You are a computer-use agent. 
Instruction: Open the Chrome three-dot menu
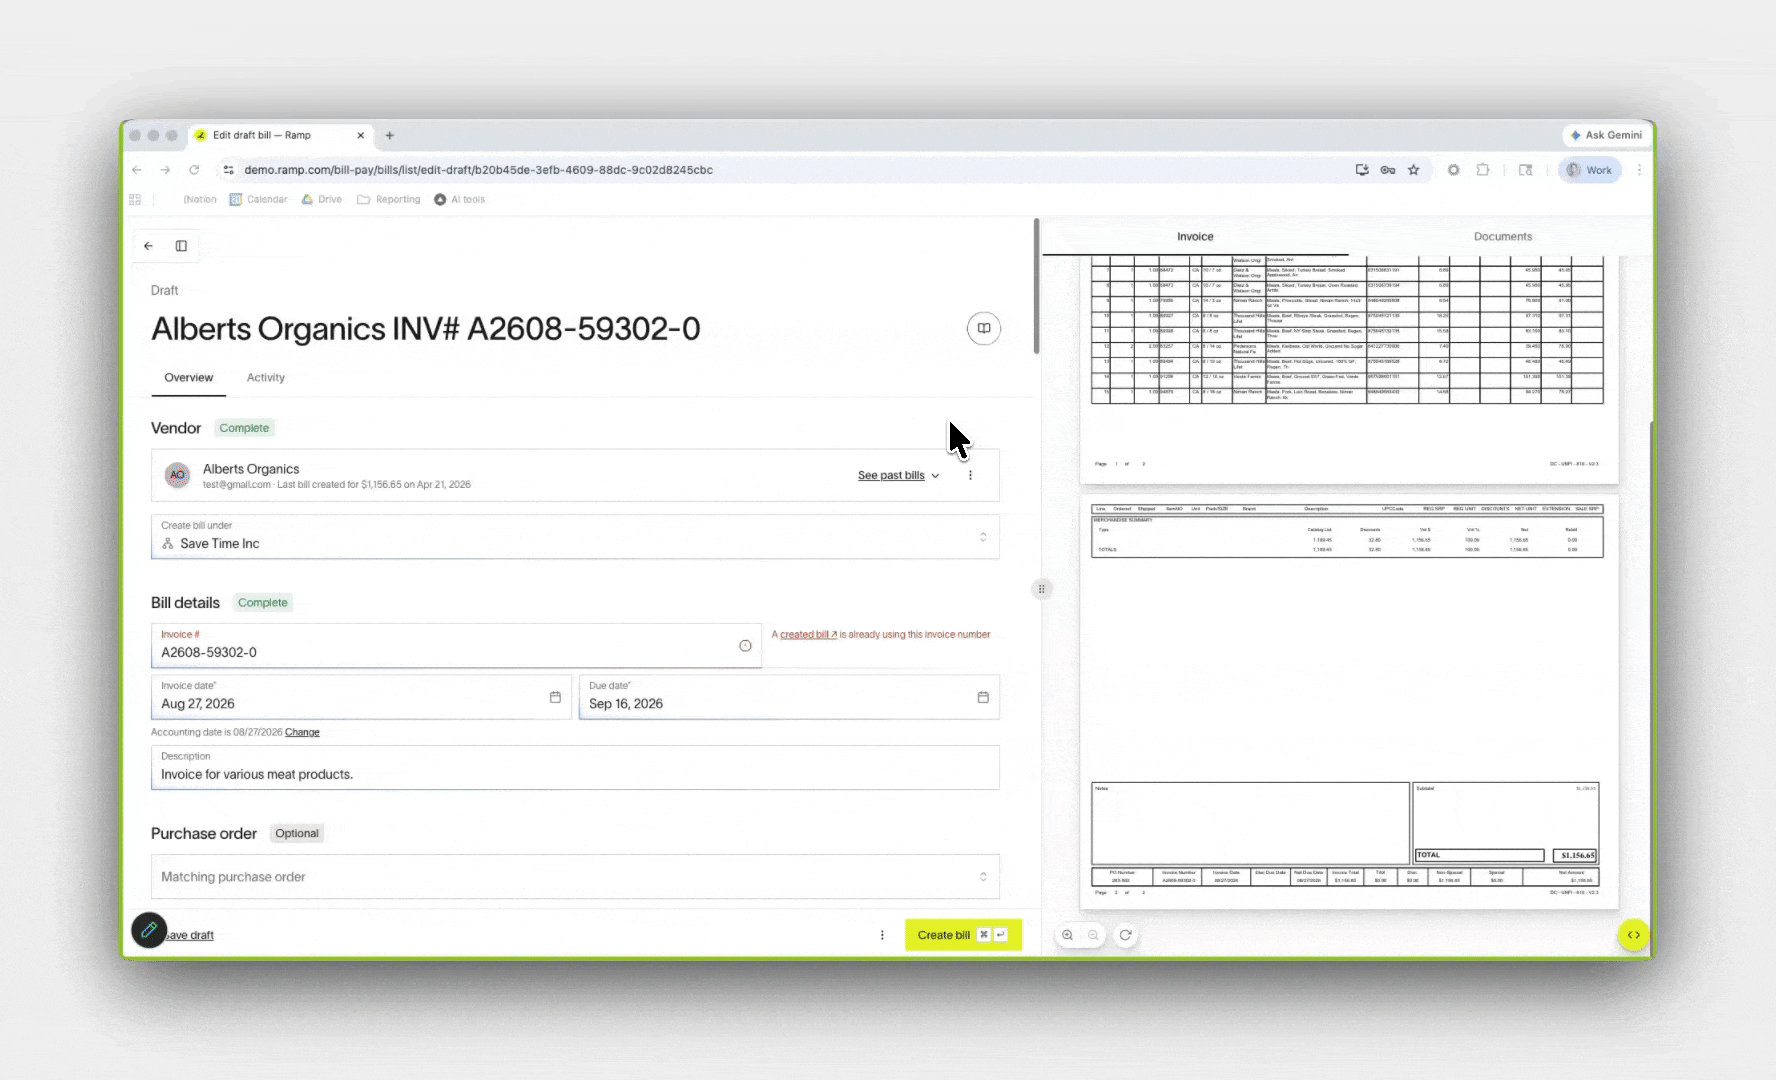tap(1639, 170)
